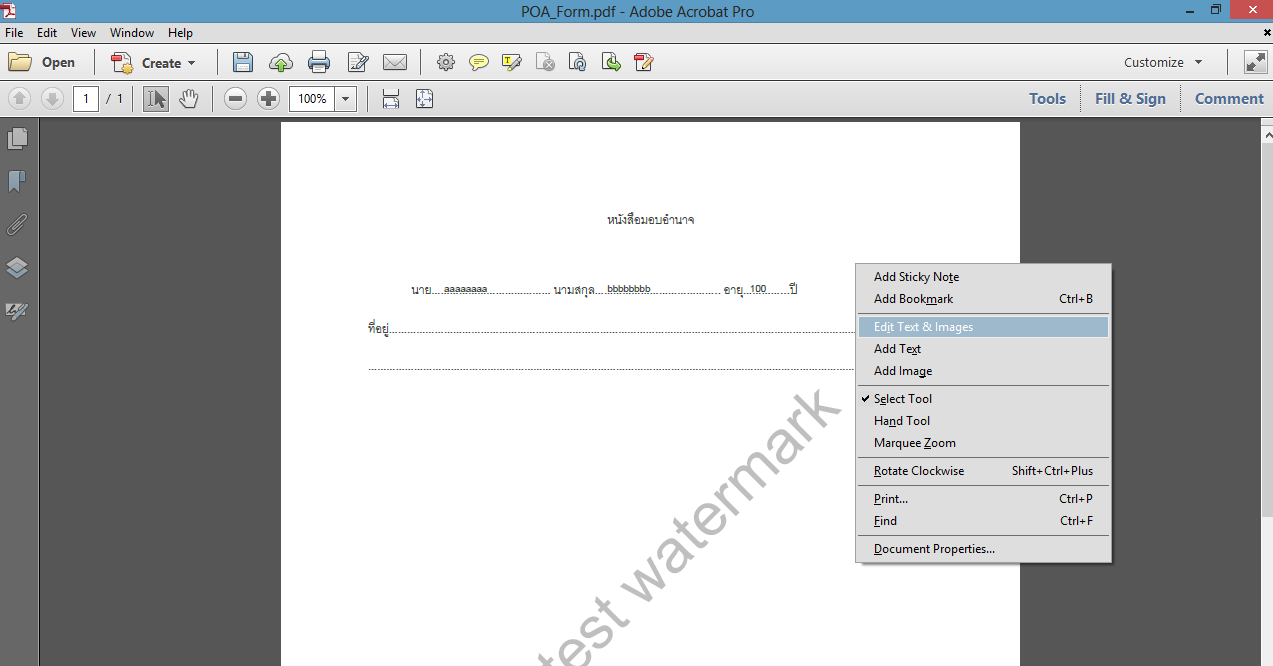Click the edit text page icon with pencil
The width and height of the screenshot is (1273, 666).
(x=644, y=62)
